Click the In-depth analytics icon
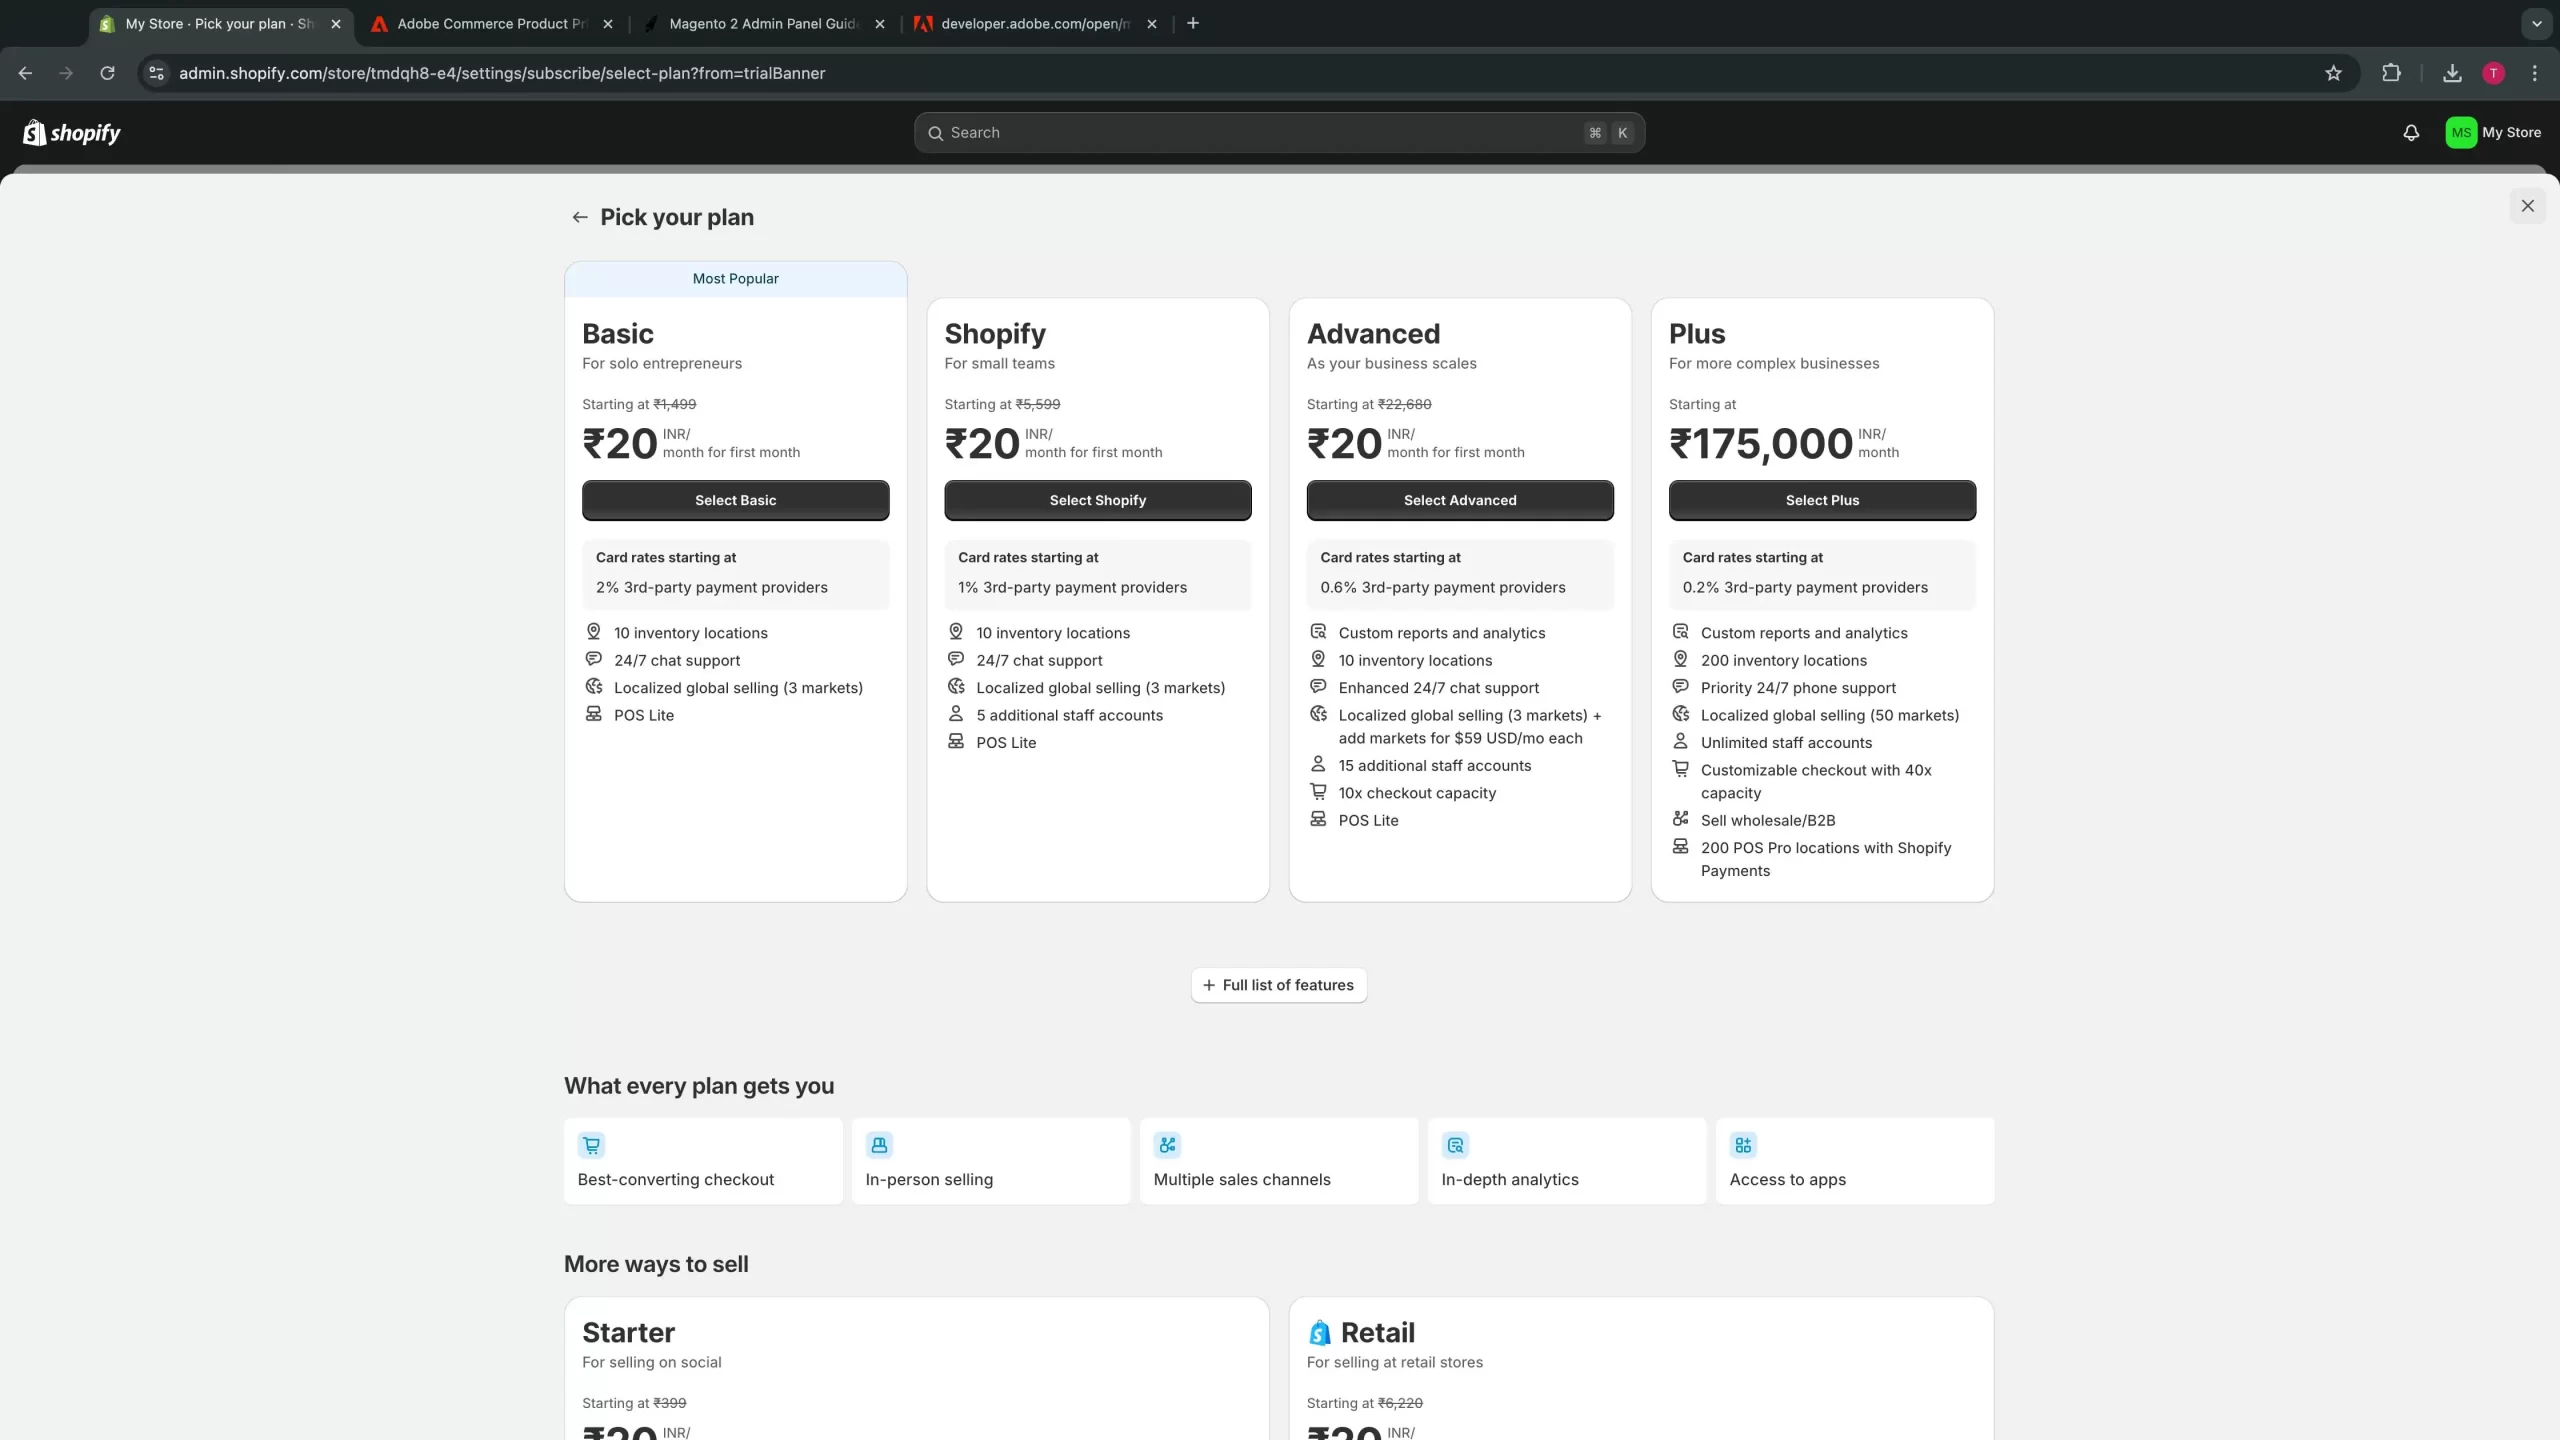 point(1455,1145)
